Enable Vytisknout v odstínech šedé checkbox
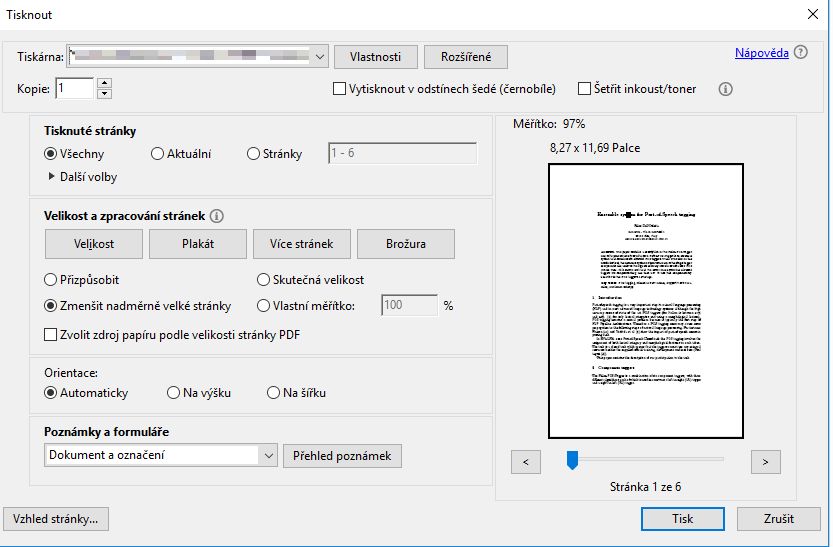Viewport: 833px width, 547px height. click(x=339, y=89)
